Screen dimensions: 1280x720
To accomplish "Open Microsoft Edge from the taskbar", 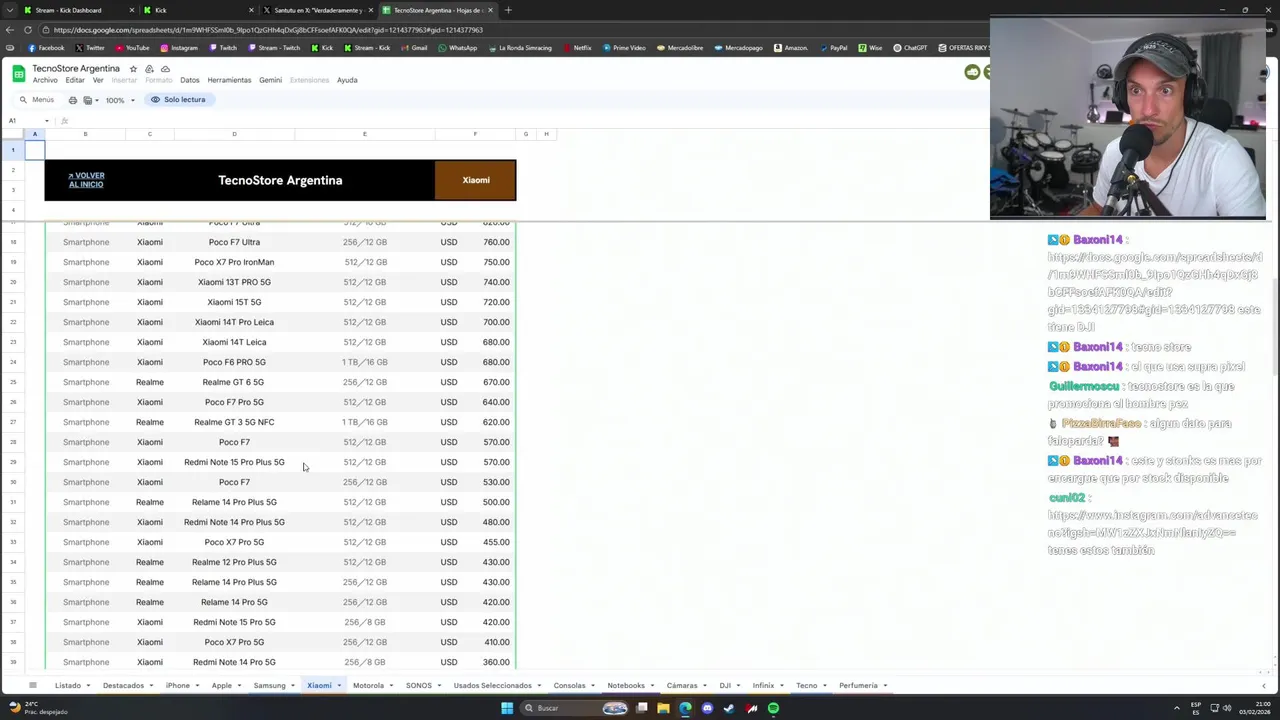I will tap(685, 709).
